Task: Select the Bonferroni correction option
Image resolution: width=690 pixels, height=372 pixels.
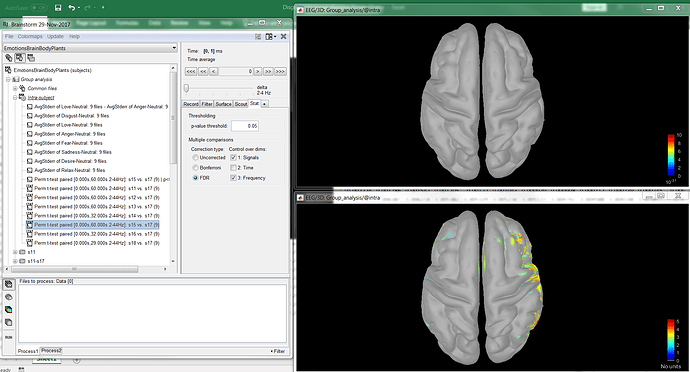Action: click(195, 168)
